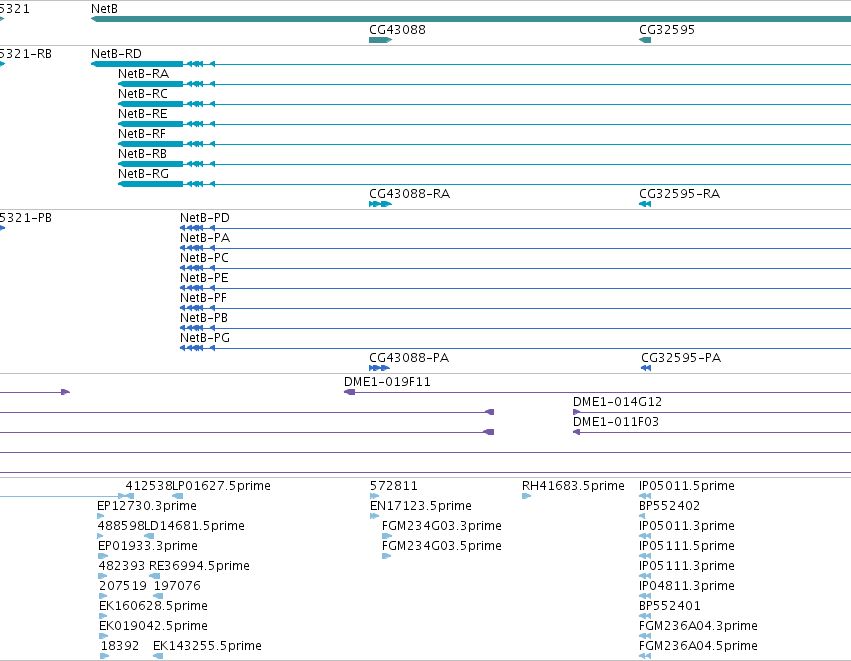The width and height of the screenshot is (851, 661).
Task: Click the EN17123.5prime EST label
Action: (x=421, y=506)
